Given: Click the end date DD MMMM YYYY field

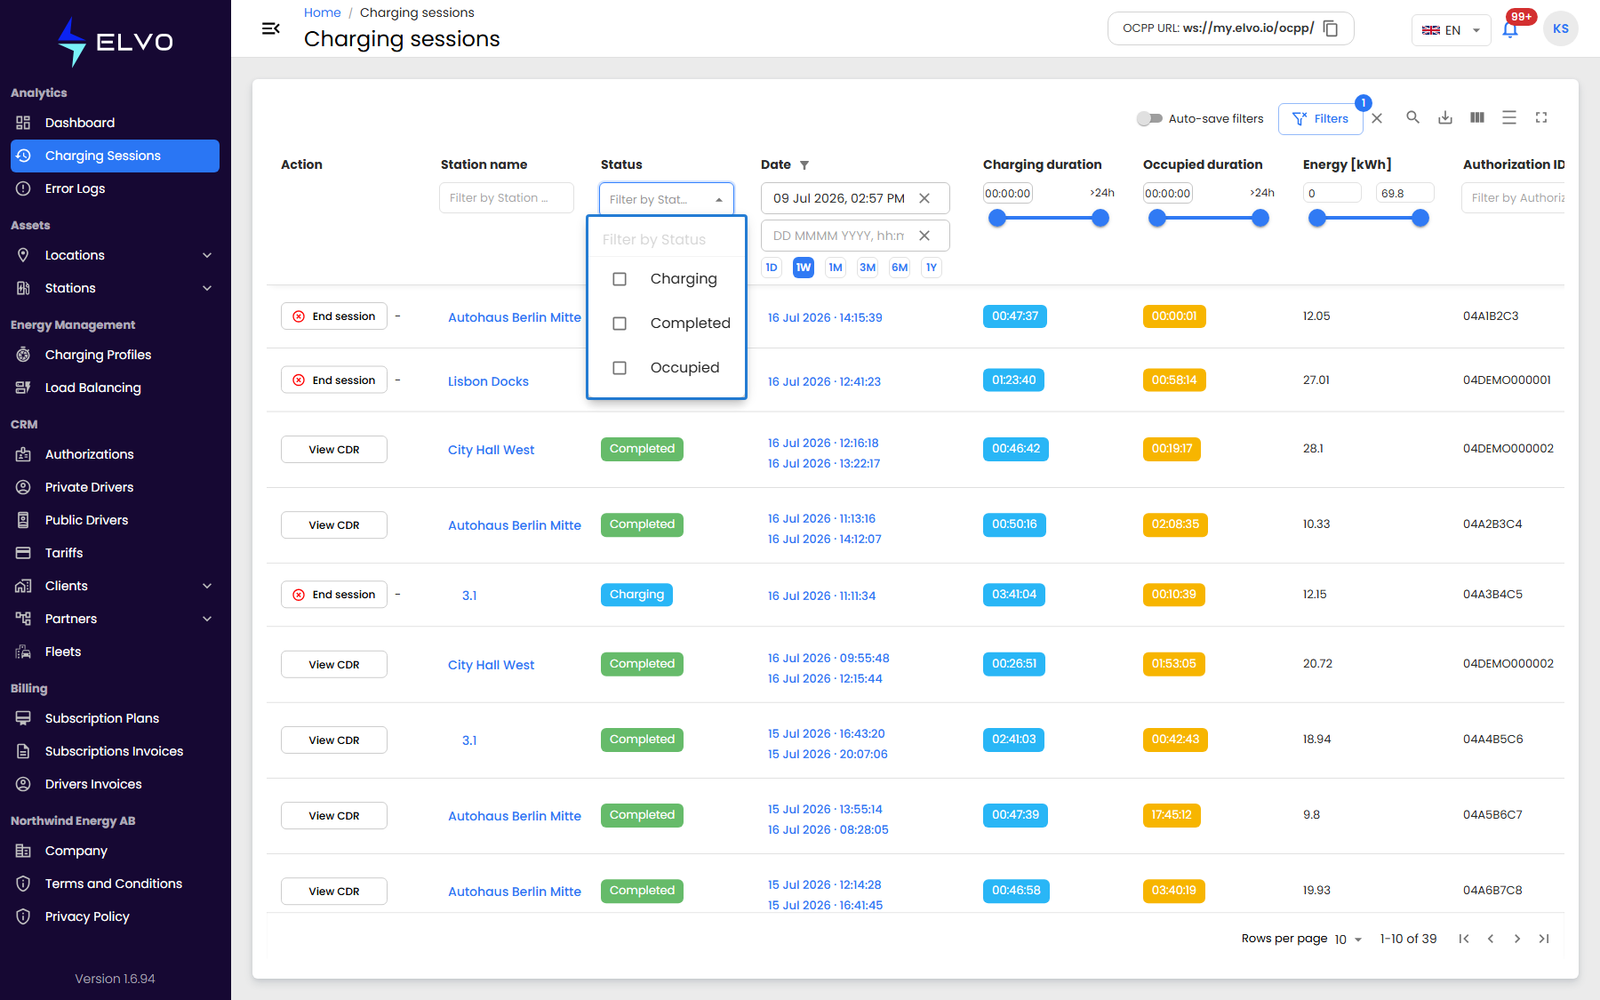Looking at the screenshot, I should [x=838, y=236].
